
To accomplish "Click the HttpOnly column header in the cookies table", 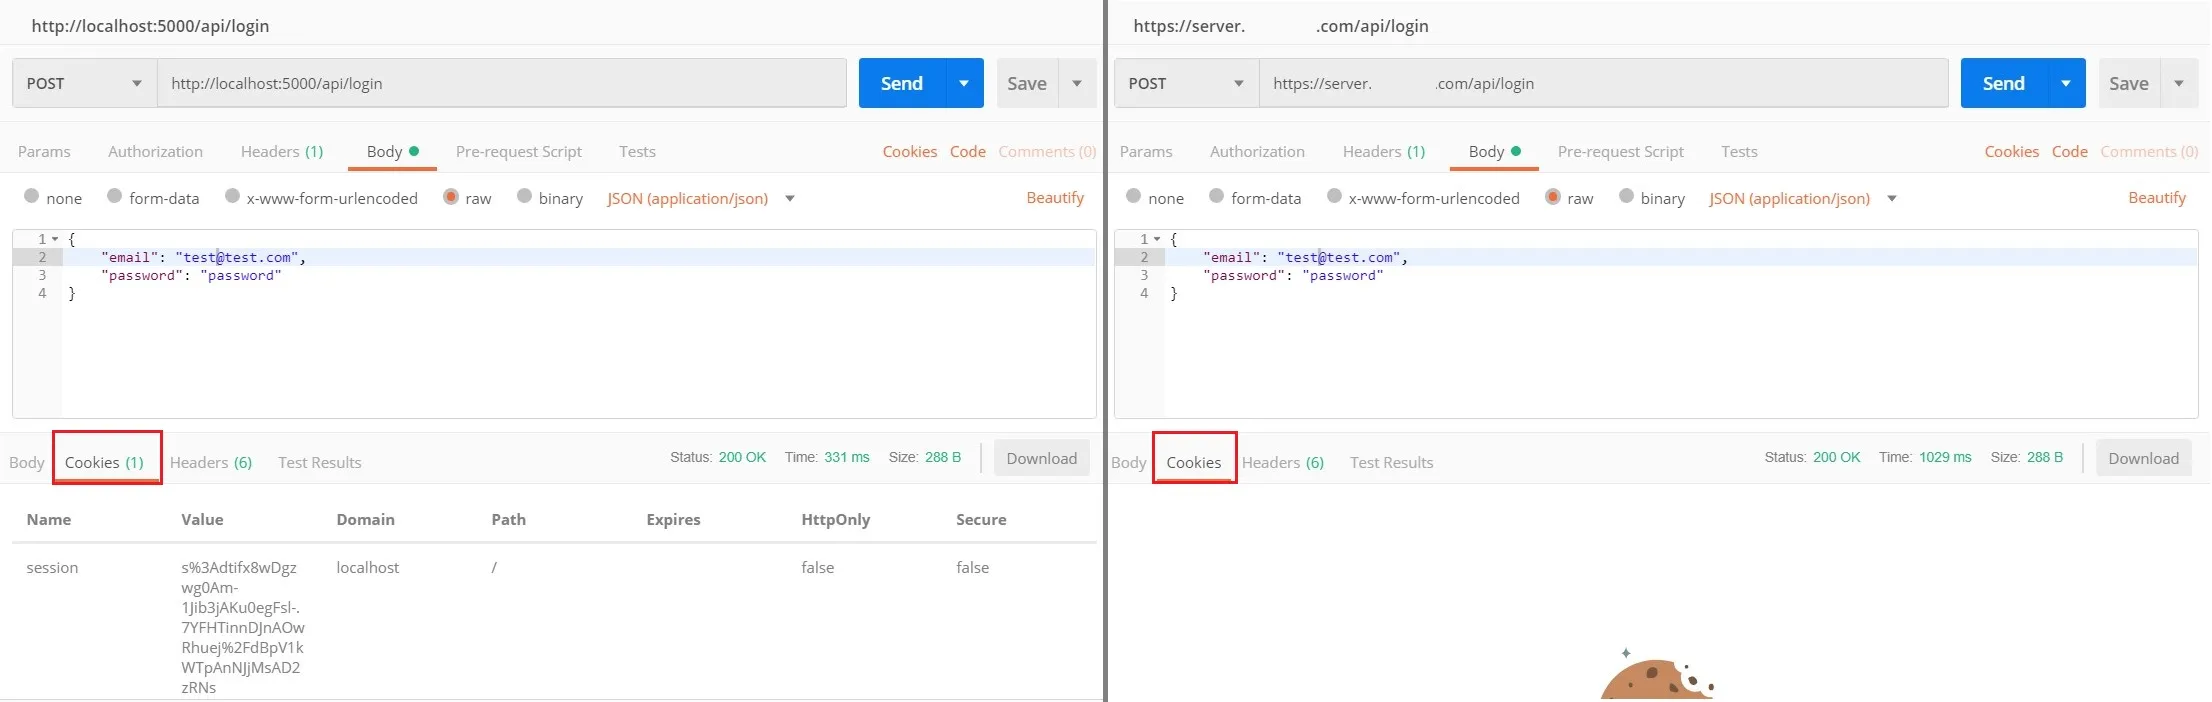I will click(x=835, y=519).
